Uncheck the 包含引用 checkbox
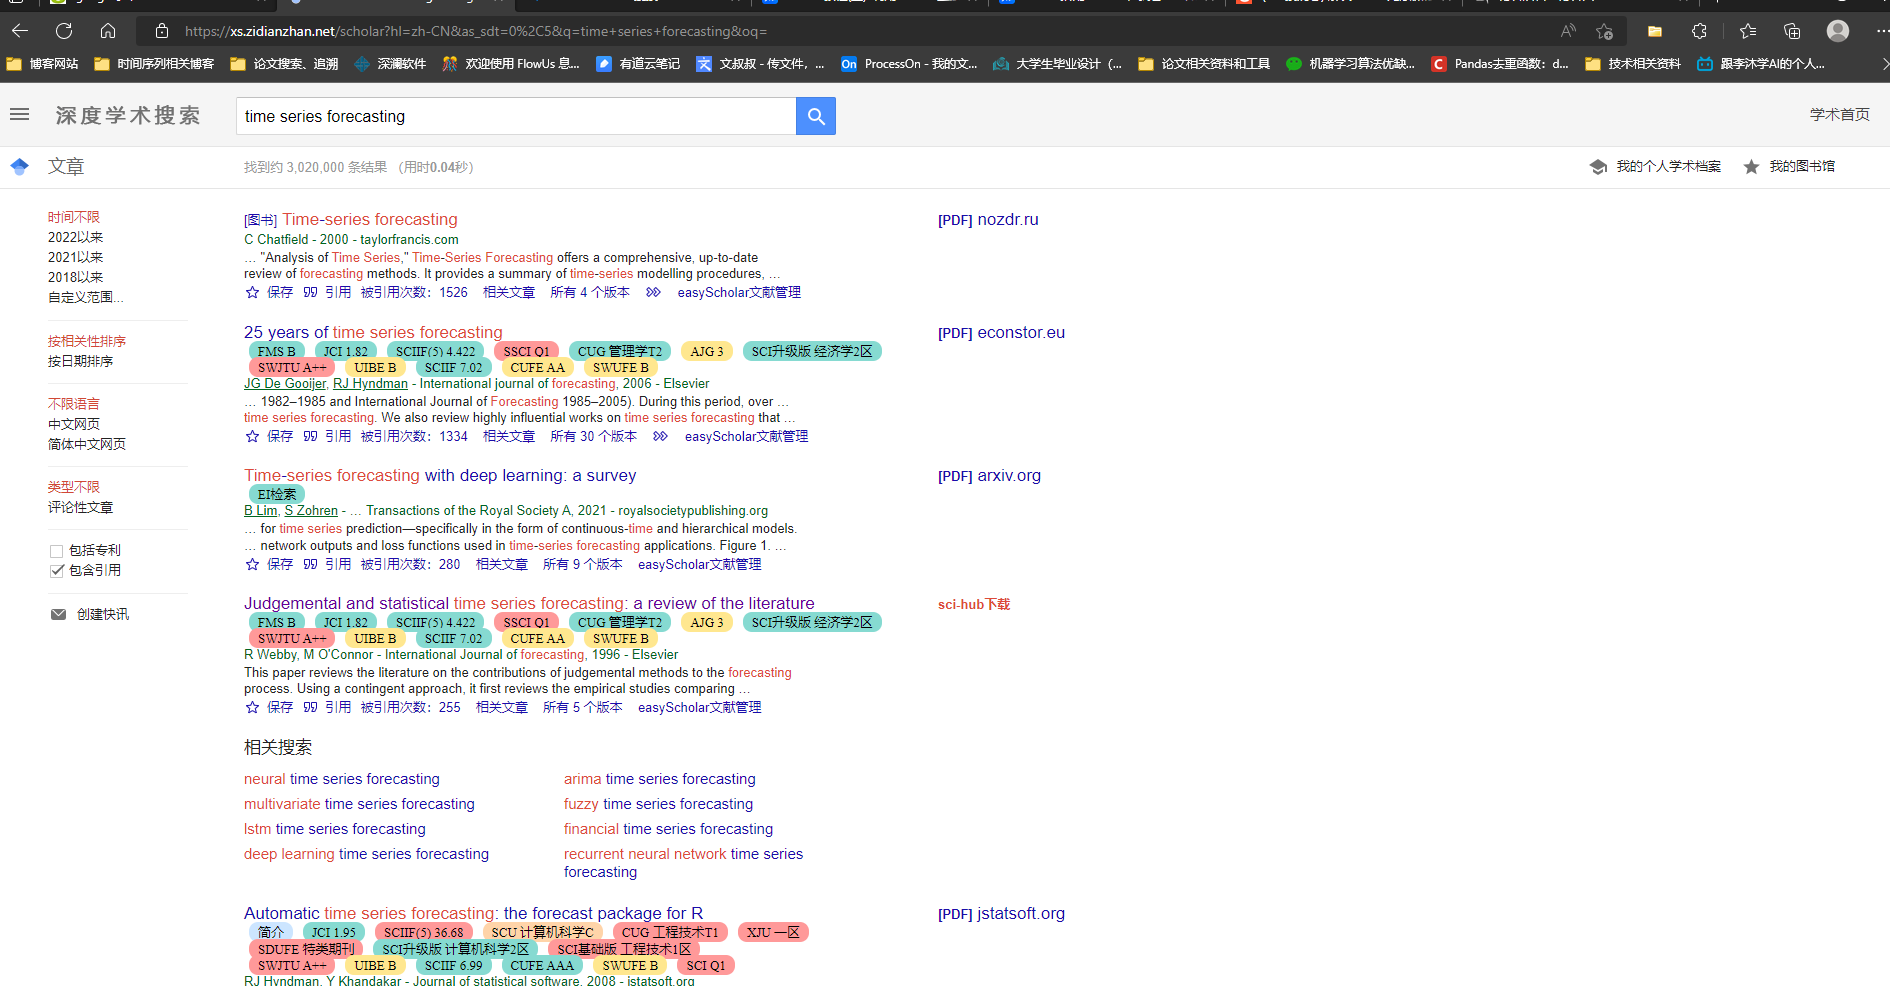This screenshot has height=986, width=1890. [x=57, y=571]
